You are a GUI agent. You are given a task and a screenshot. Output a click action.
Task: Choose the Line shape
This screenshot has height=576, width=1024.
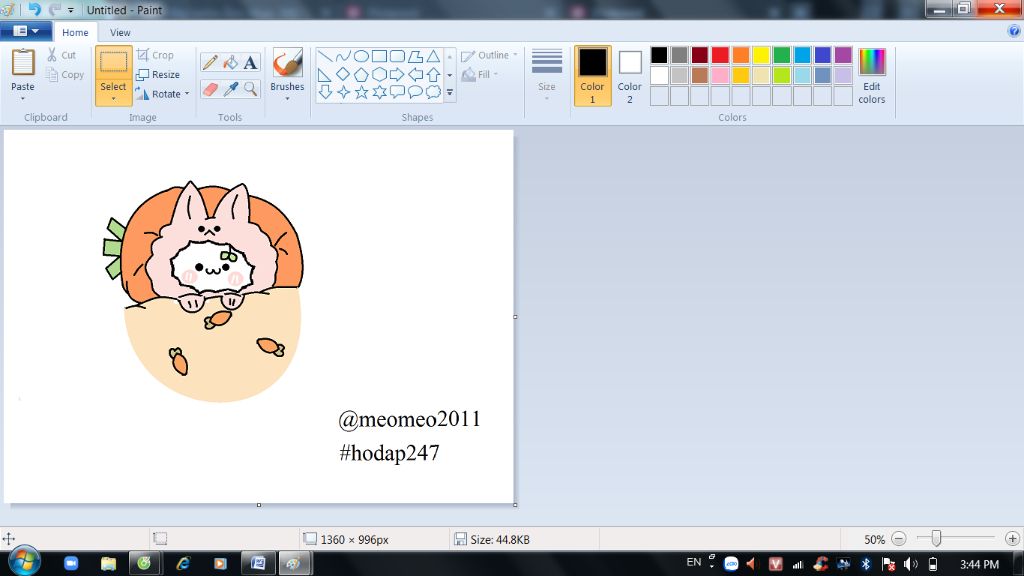coord(325,56)
